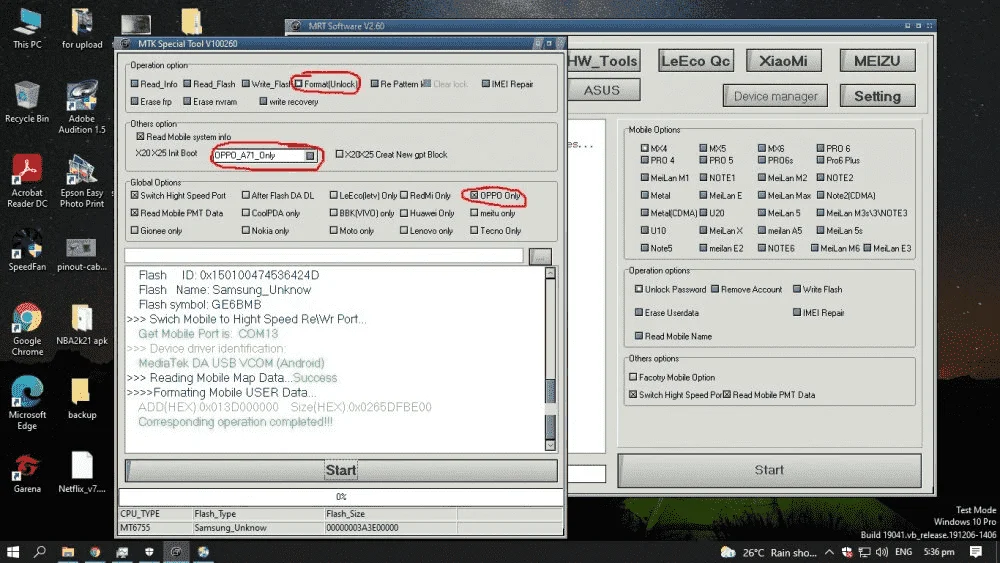
Task: Open NBA2k21 apk desktop folder
Action: pos(82,325)
